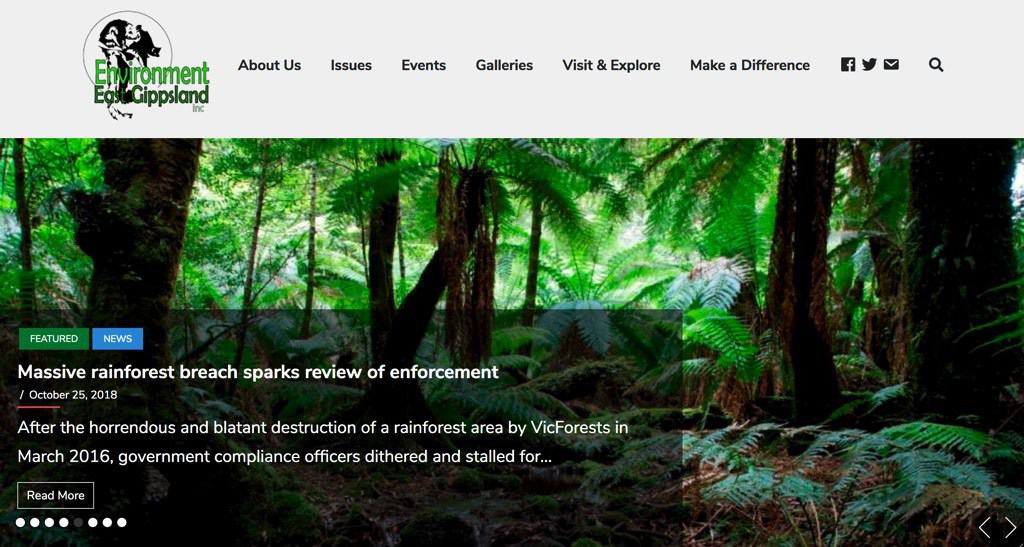Select the last slider dot
The image size is (1024, 547).
121,522
